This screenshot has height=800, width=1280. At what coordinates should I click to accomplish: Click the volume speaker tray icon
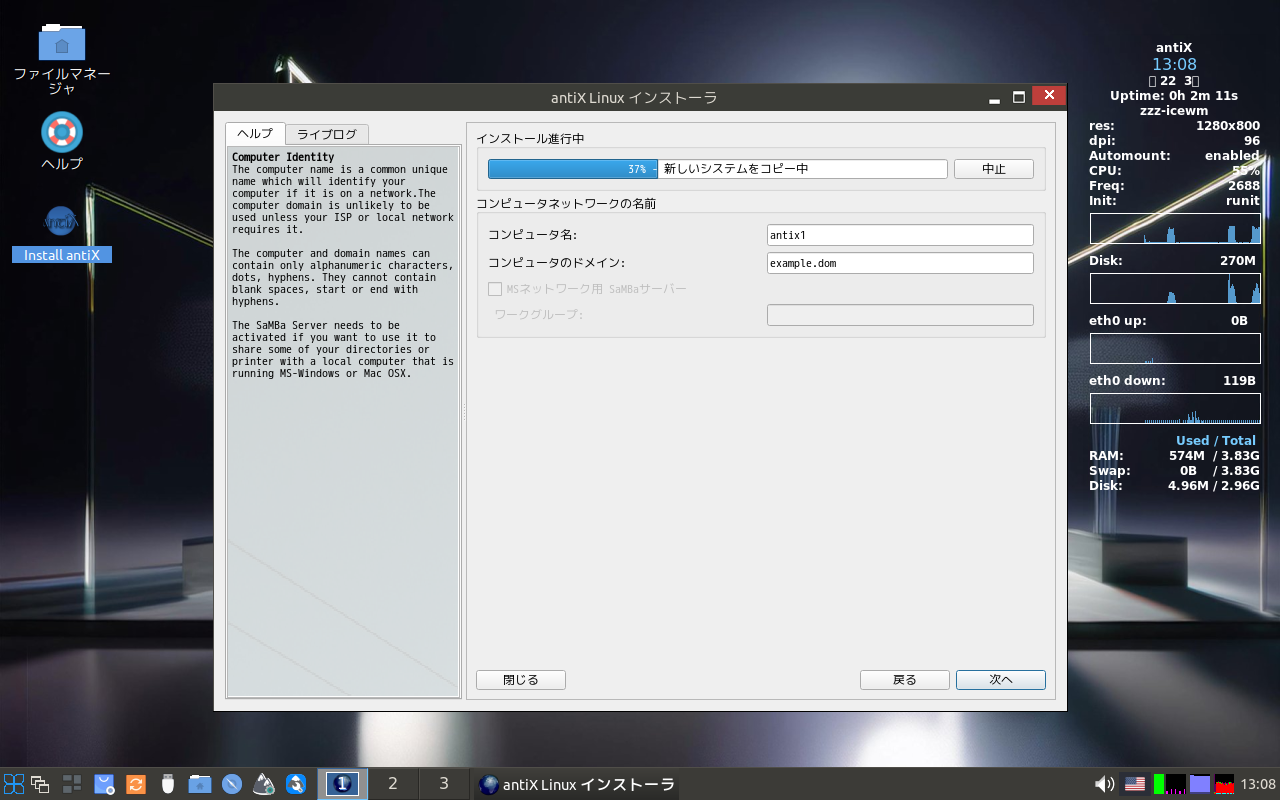click(x=1105, y=784)
